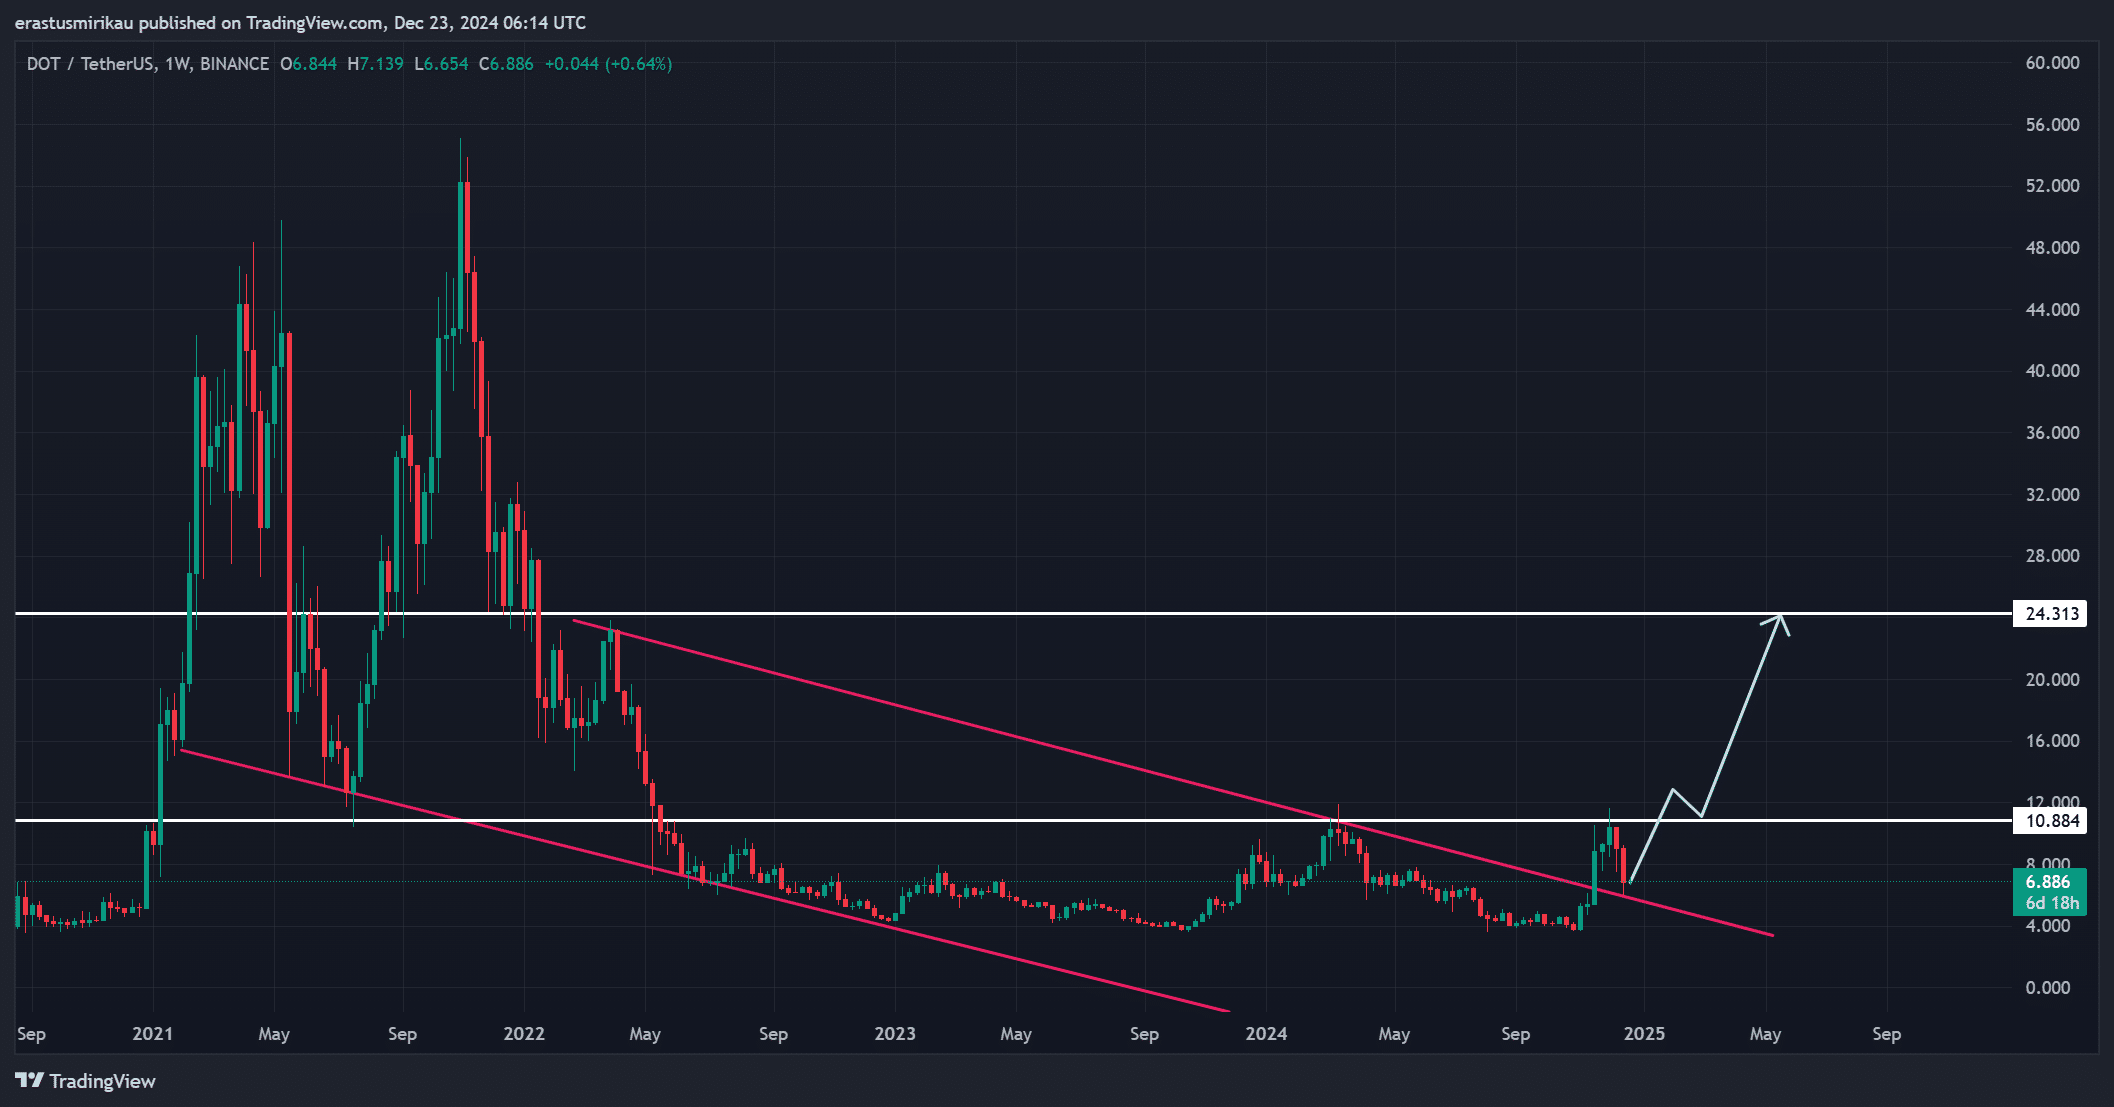Click the 40.000 price axis label
Image resolution: width=2114 pixels, height=1107 pixels.
click(2052, 371)
